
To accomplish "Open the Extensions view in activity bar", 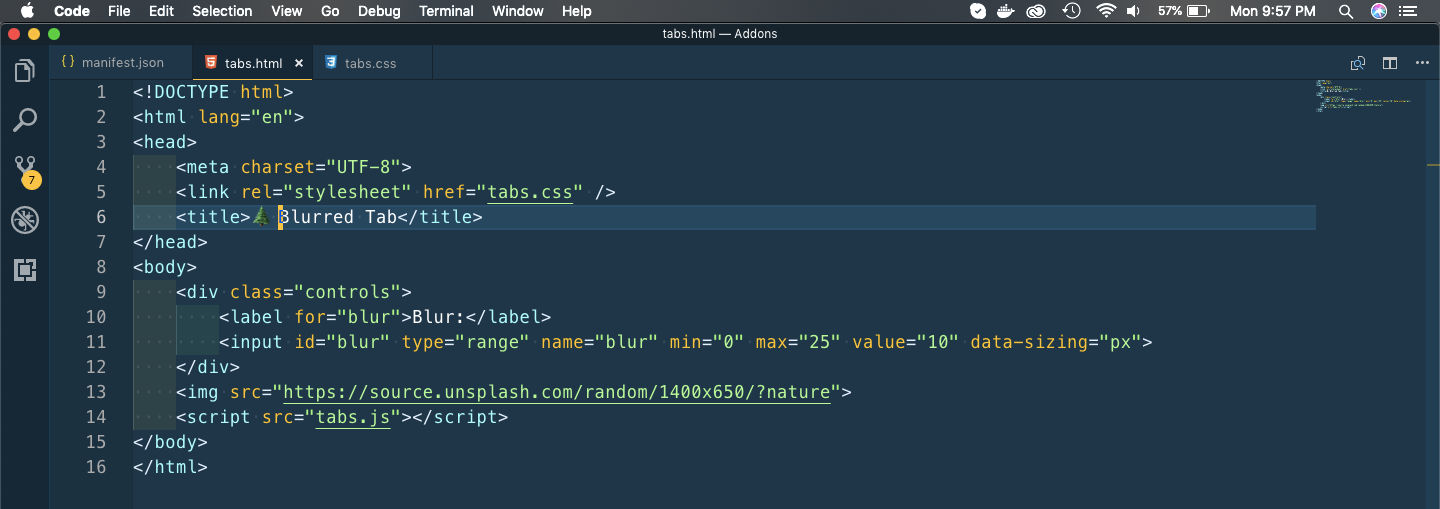I will coord(24,269).
